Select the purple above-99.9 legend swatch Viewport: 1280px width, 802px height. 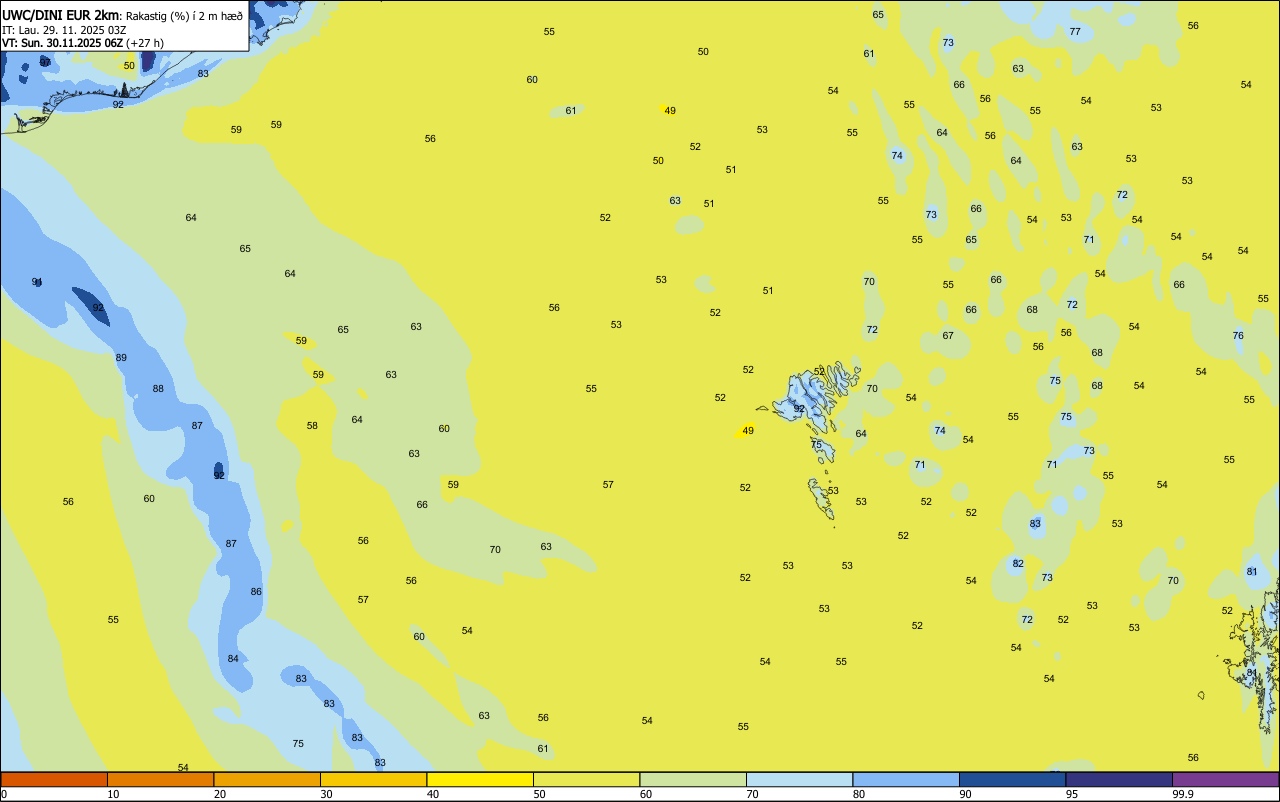[1226, 779]
